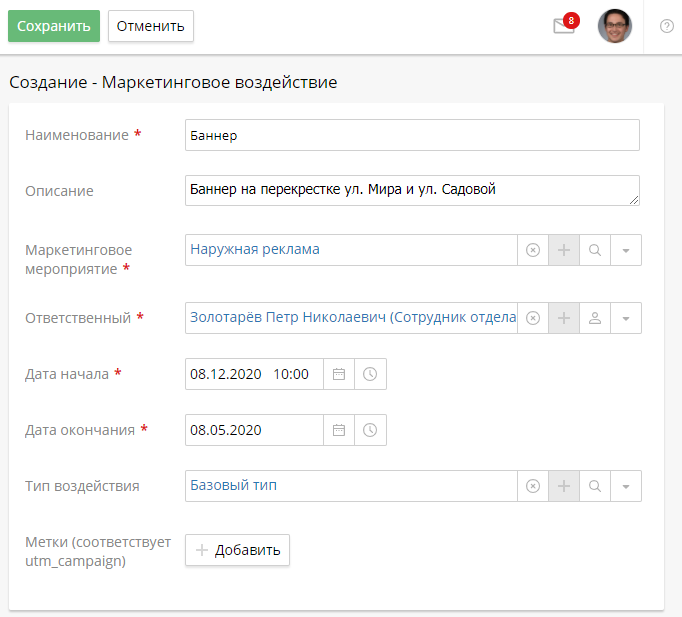The height and width of the screenshot is (617, 682).
Task: Expand the Ответственный dropdown arrow
Action: (626, 318)
